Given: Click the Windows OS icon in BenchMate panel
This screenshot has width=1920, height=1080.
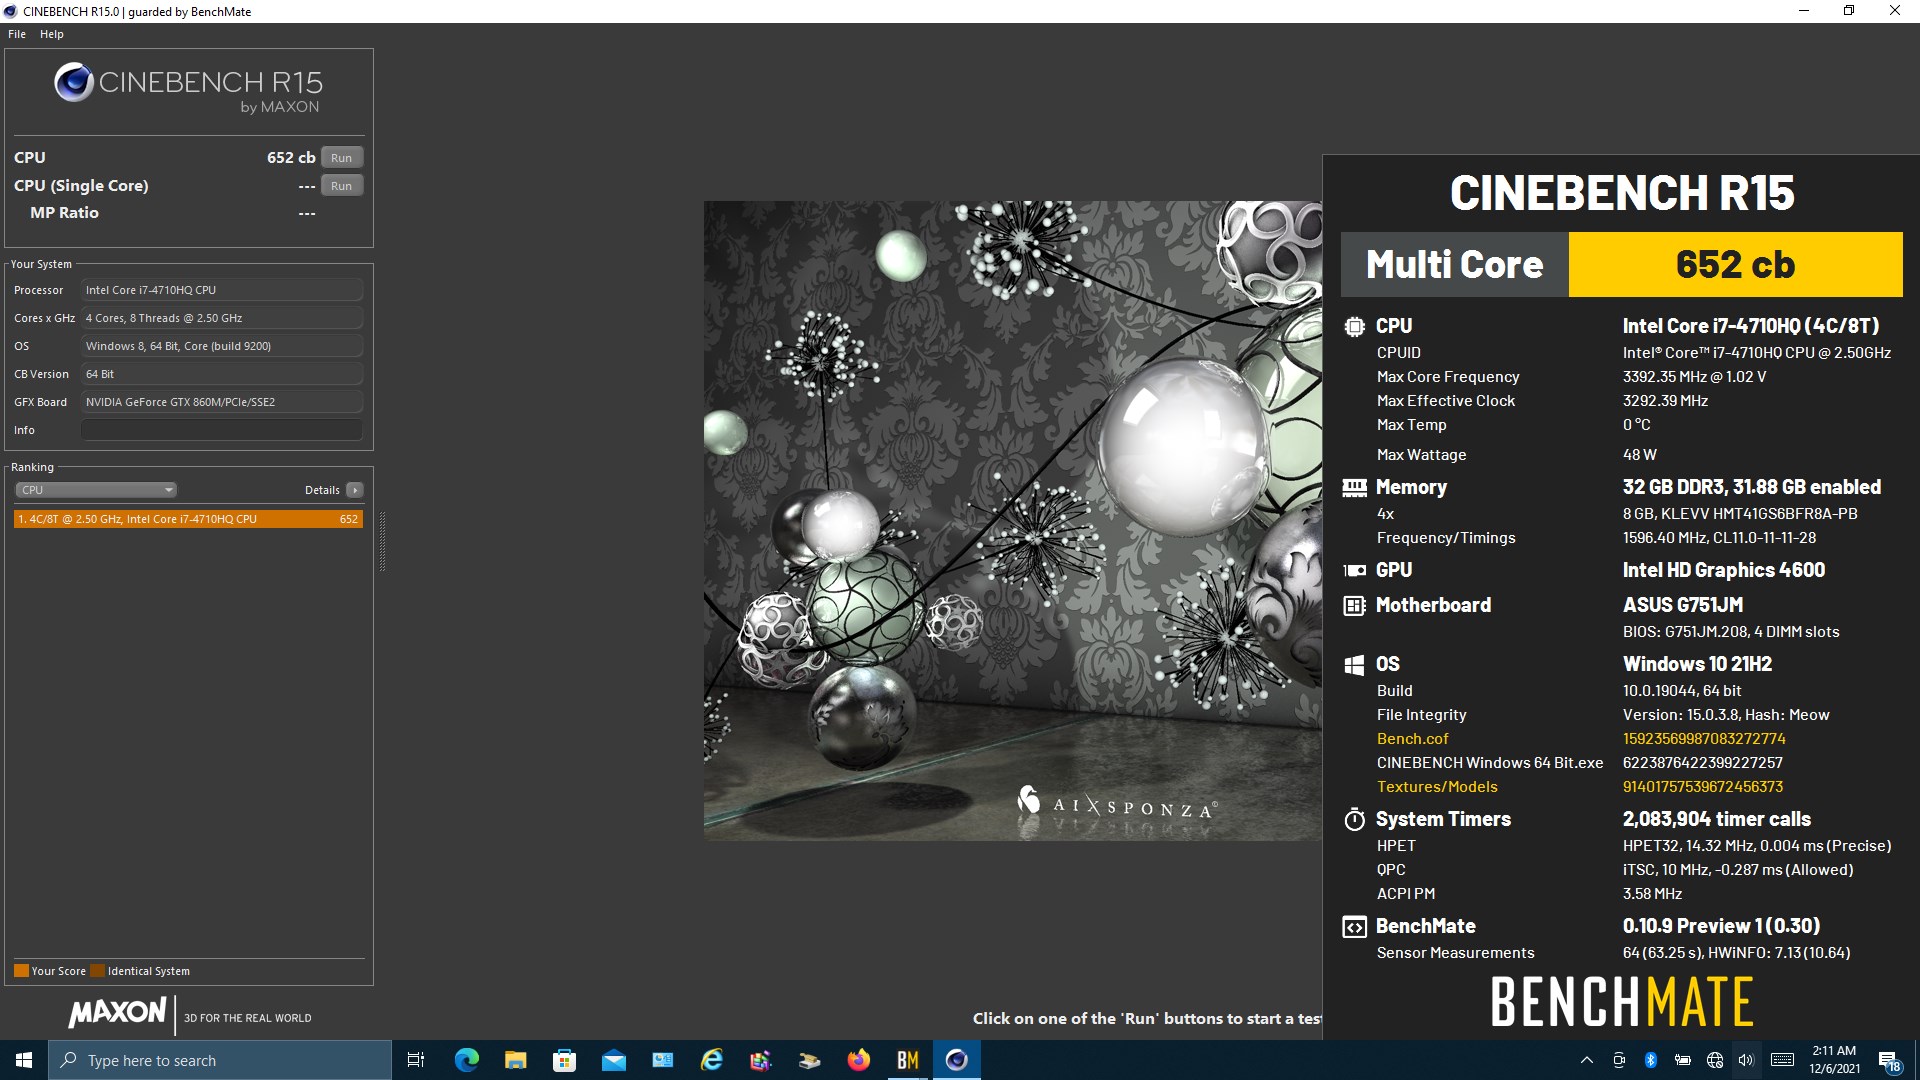Looking at the screenshot, I should pyautogui.click(x=1354, y=664).
